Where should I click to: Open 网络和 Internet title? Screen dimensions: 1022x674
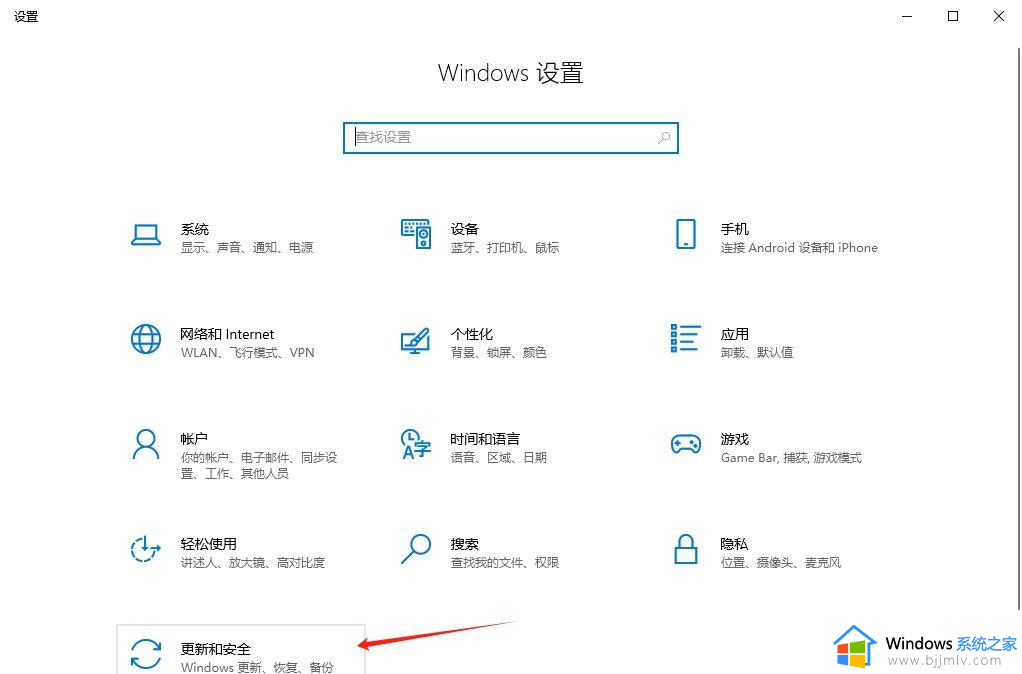(x=227, y=334)
